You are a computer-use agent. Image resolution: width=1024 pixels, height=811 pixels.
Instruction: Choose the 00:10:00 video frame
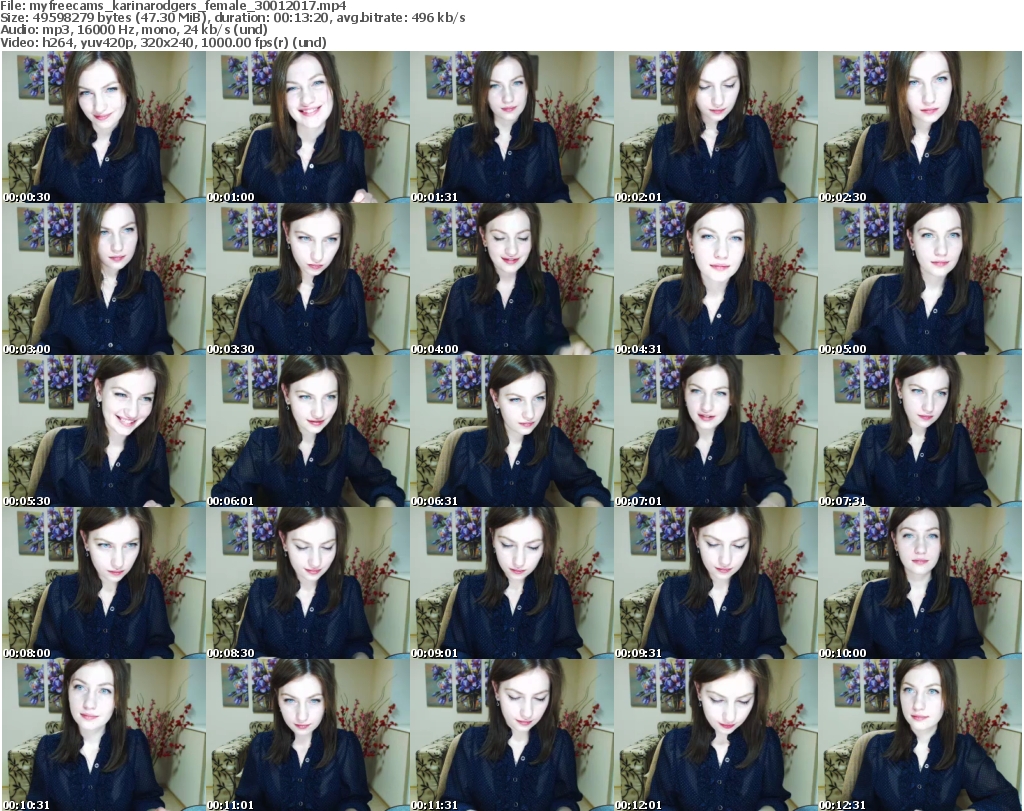point(920,584)
